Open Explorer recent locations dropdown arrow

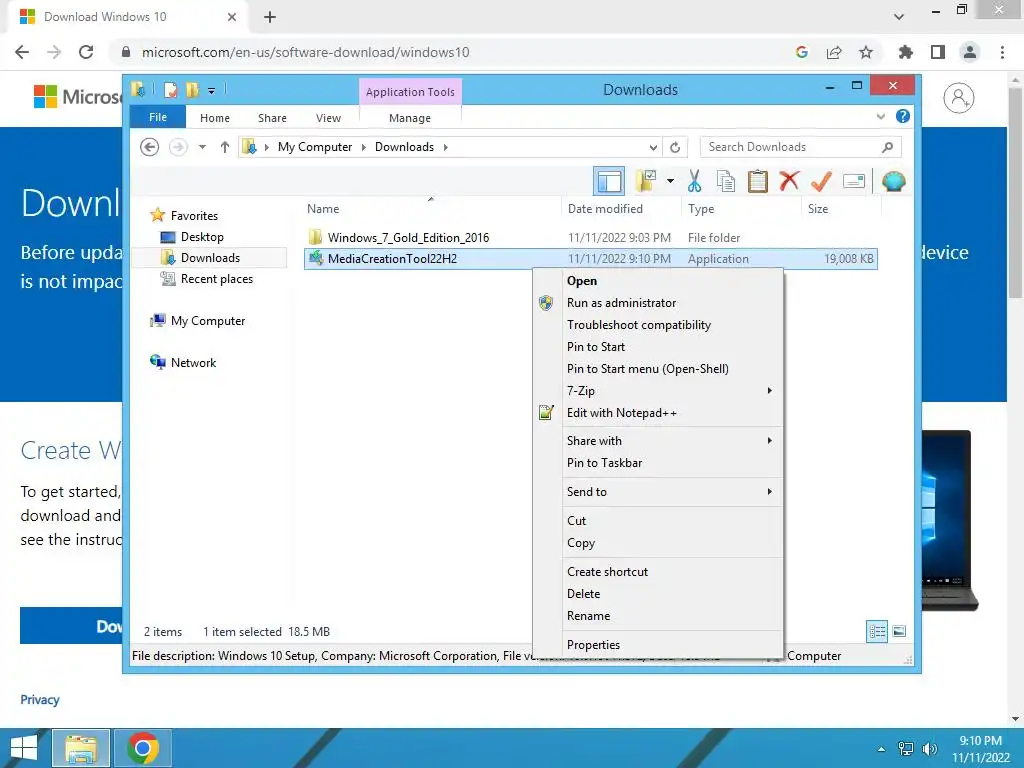point(202,147)
